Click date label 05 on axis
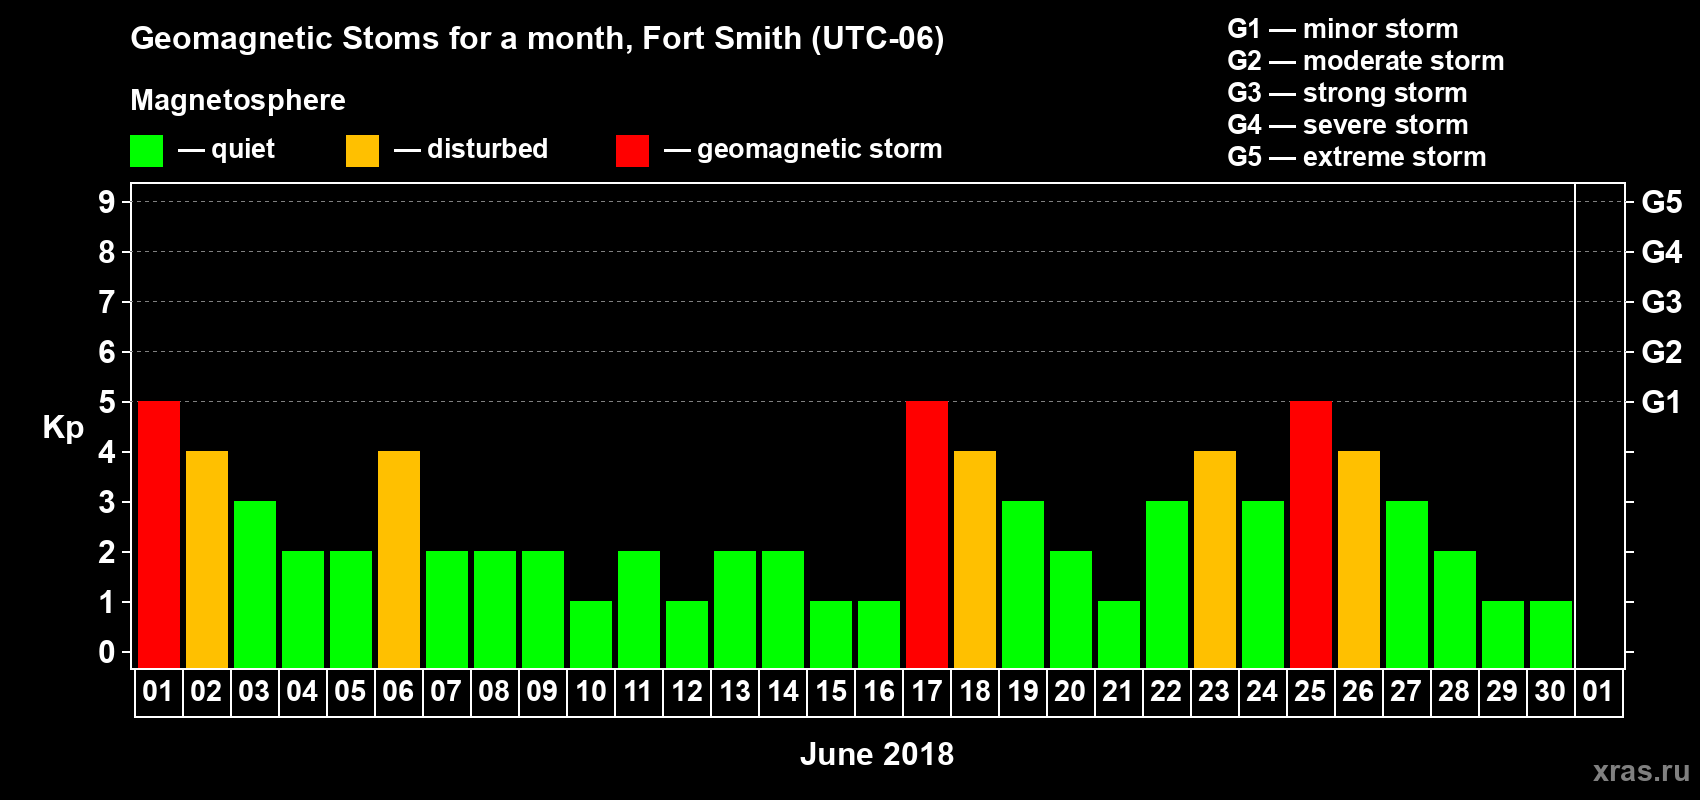 [350, 691]
